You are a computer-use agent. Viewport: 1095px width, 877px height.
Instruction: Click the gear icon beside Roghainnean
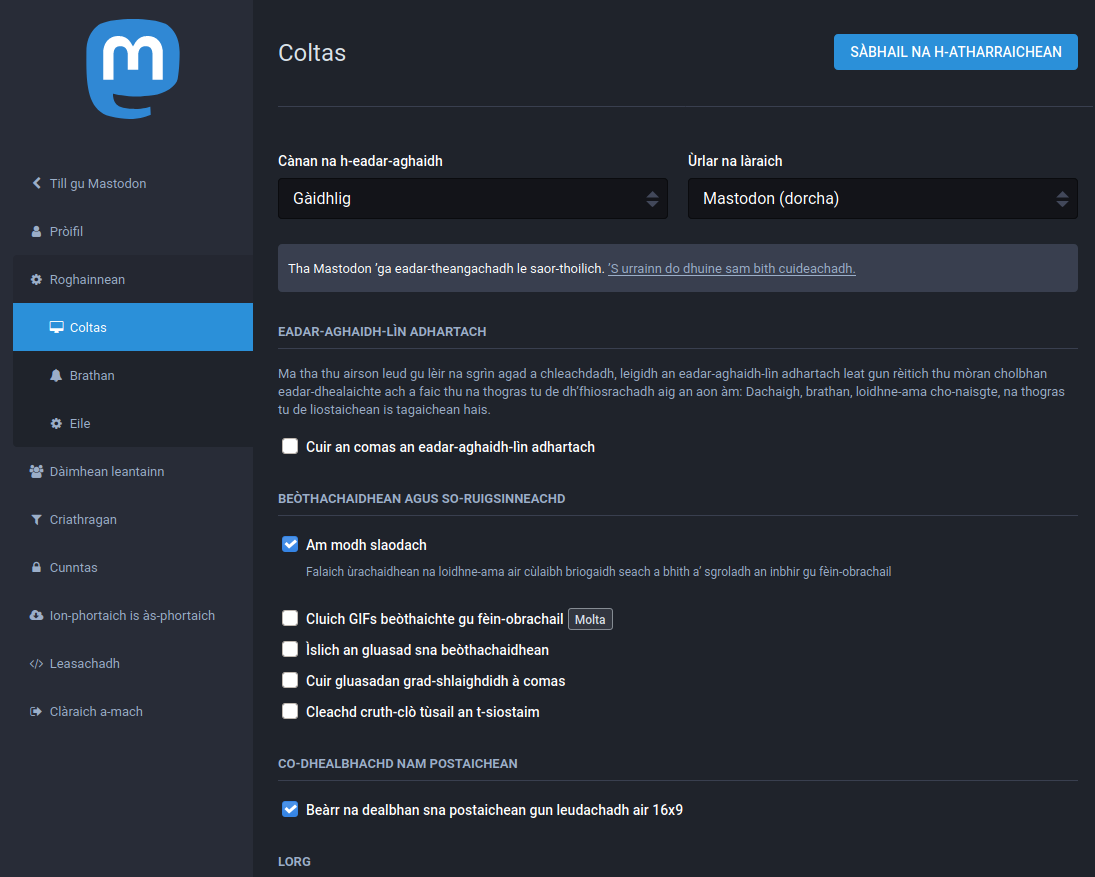(x=37, y=280)
